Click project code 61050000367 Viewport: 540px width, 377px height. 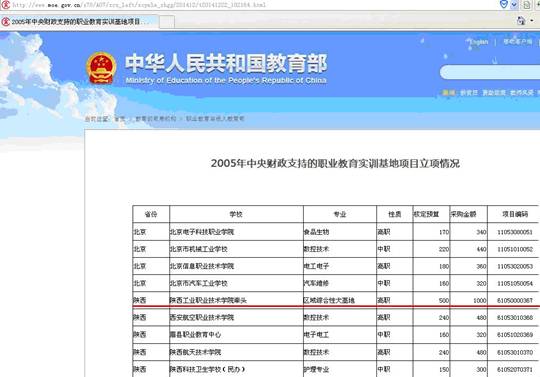(515, 301)
